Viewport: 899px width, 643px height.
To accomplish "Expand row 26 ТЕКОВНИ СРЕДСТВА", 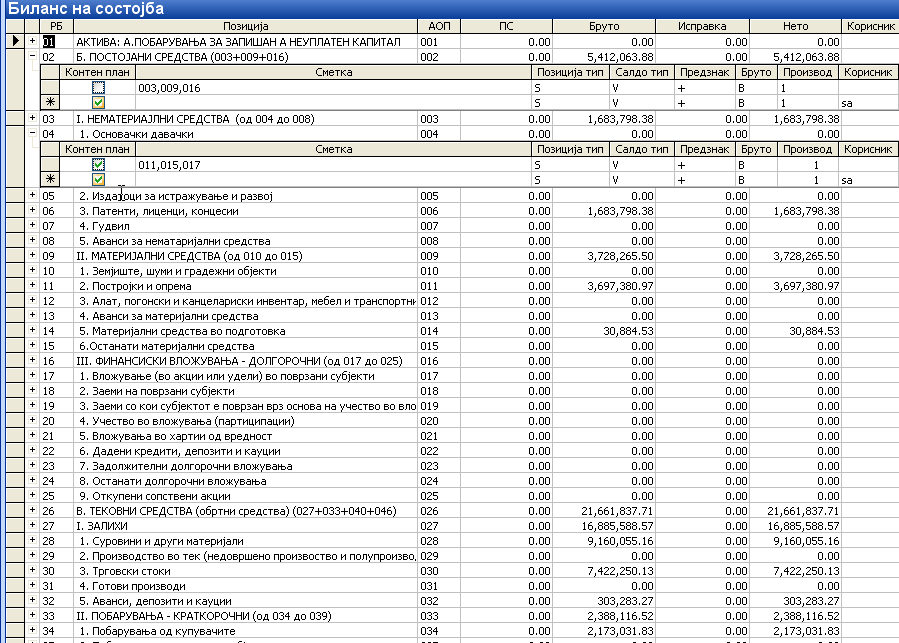I will [32, 510].
